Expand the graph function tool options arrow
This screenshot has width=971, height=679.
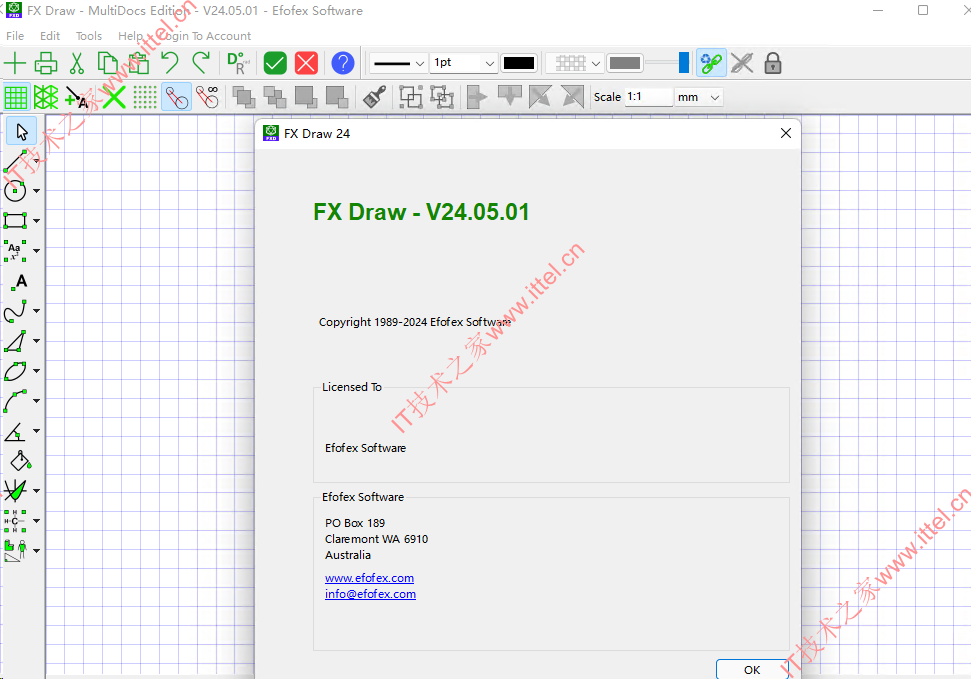tap(37, 491)
